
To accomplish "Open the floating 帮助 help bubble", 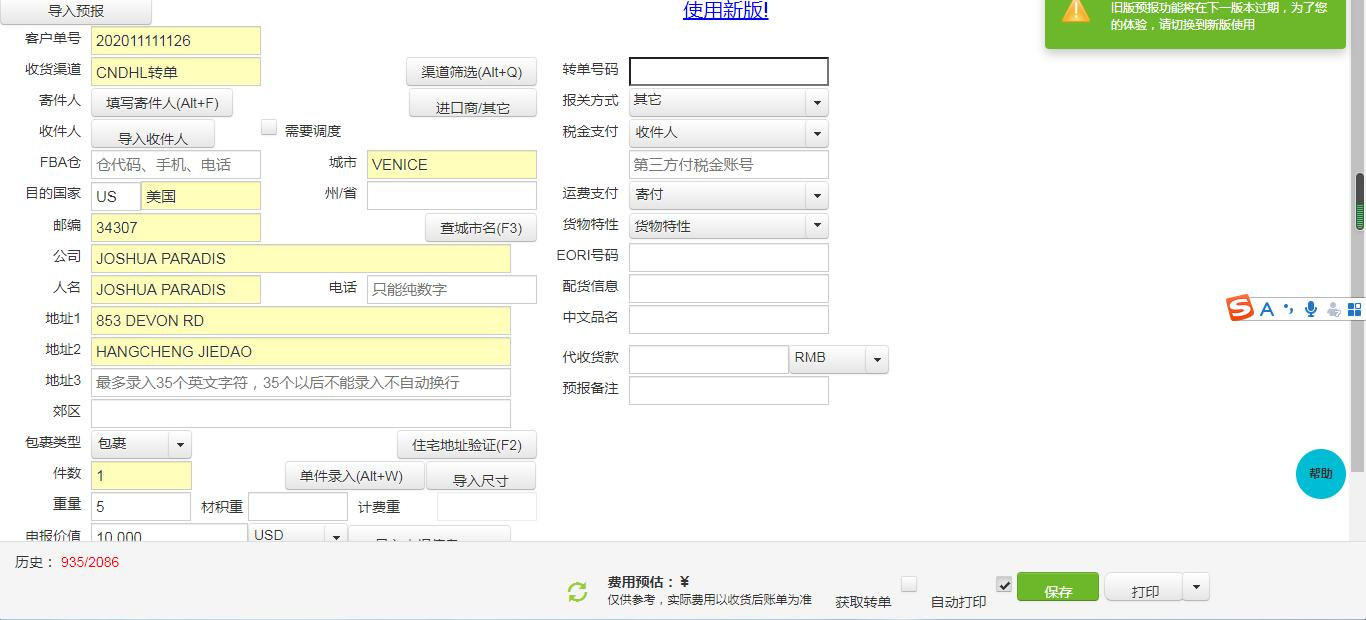I will point(1320,474).
